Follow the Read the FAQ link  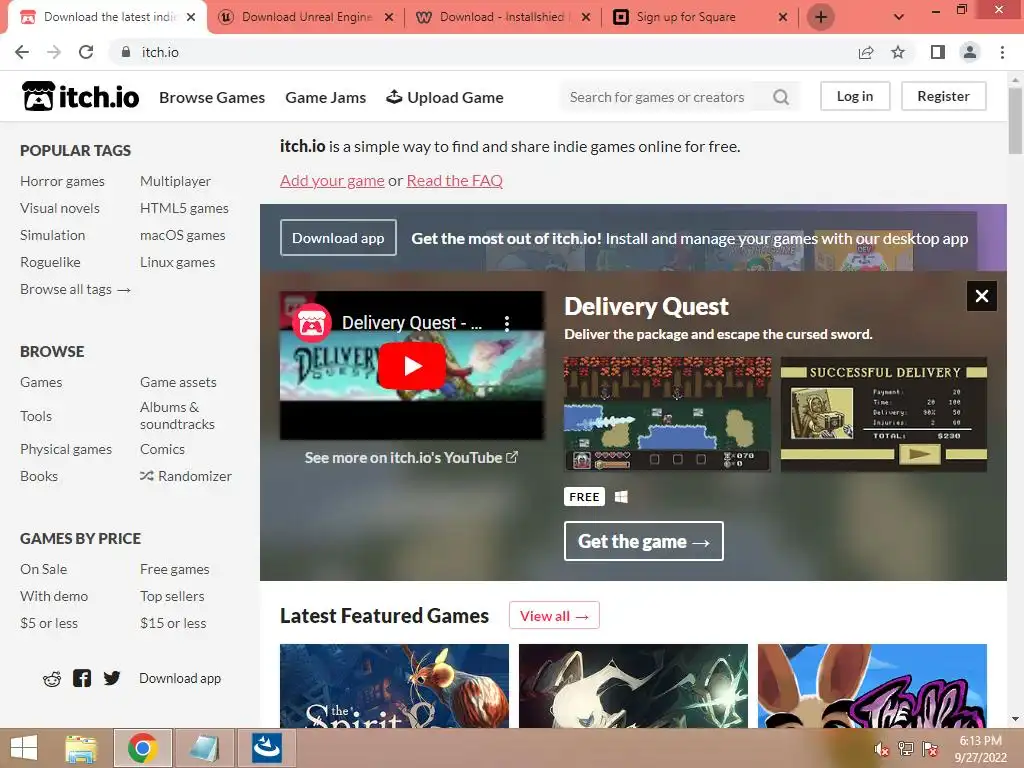(x=455, y=180)
